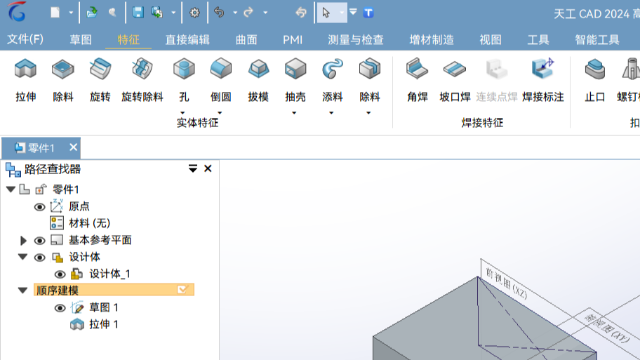
Task: Select the 草图 1 tree item label
Action: pyautogui.click(x=104, y=307)
